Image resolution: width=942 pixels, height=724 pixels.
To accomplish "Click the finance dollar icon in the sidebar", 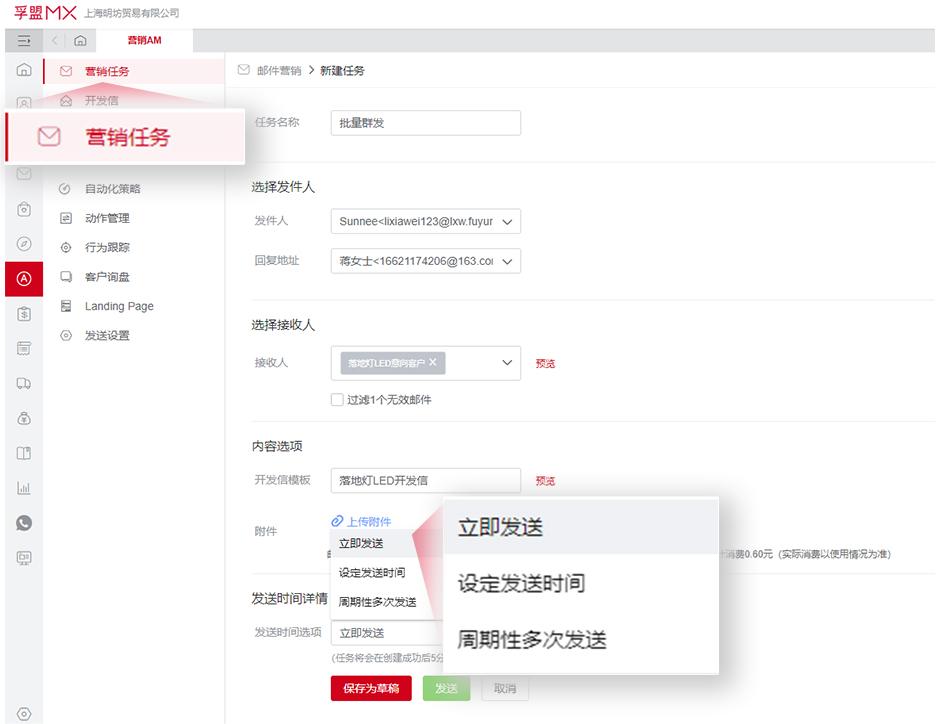I will [24, 313].
